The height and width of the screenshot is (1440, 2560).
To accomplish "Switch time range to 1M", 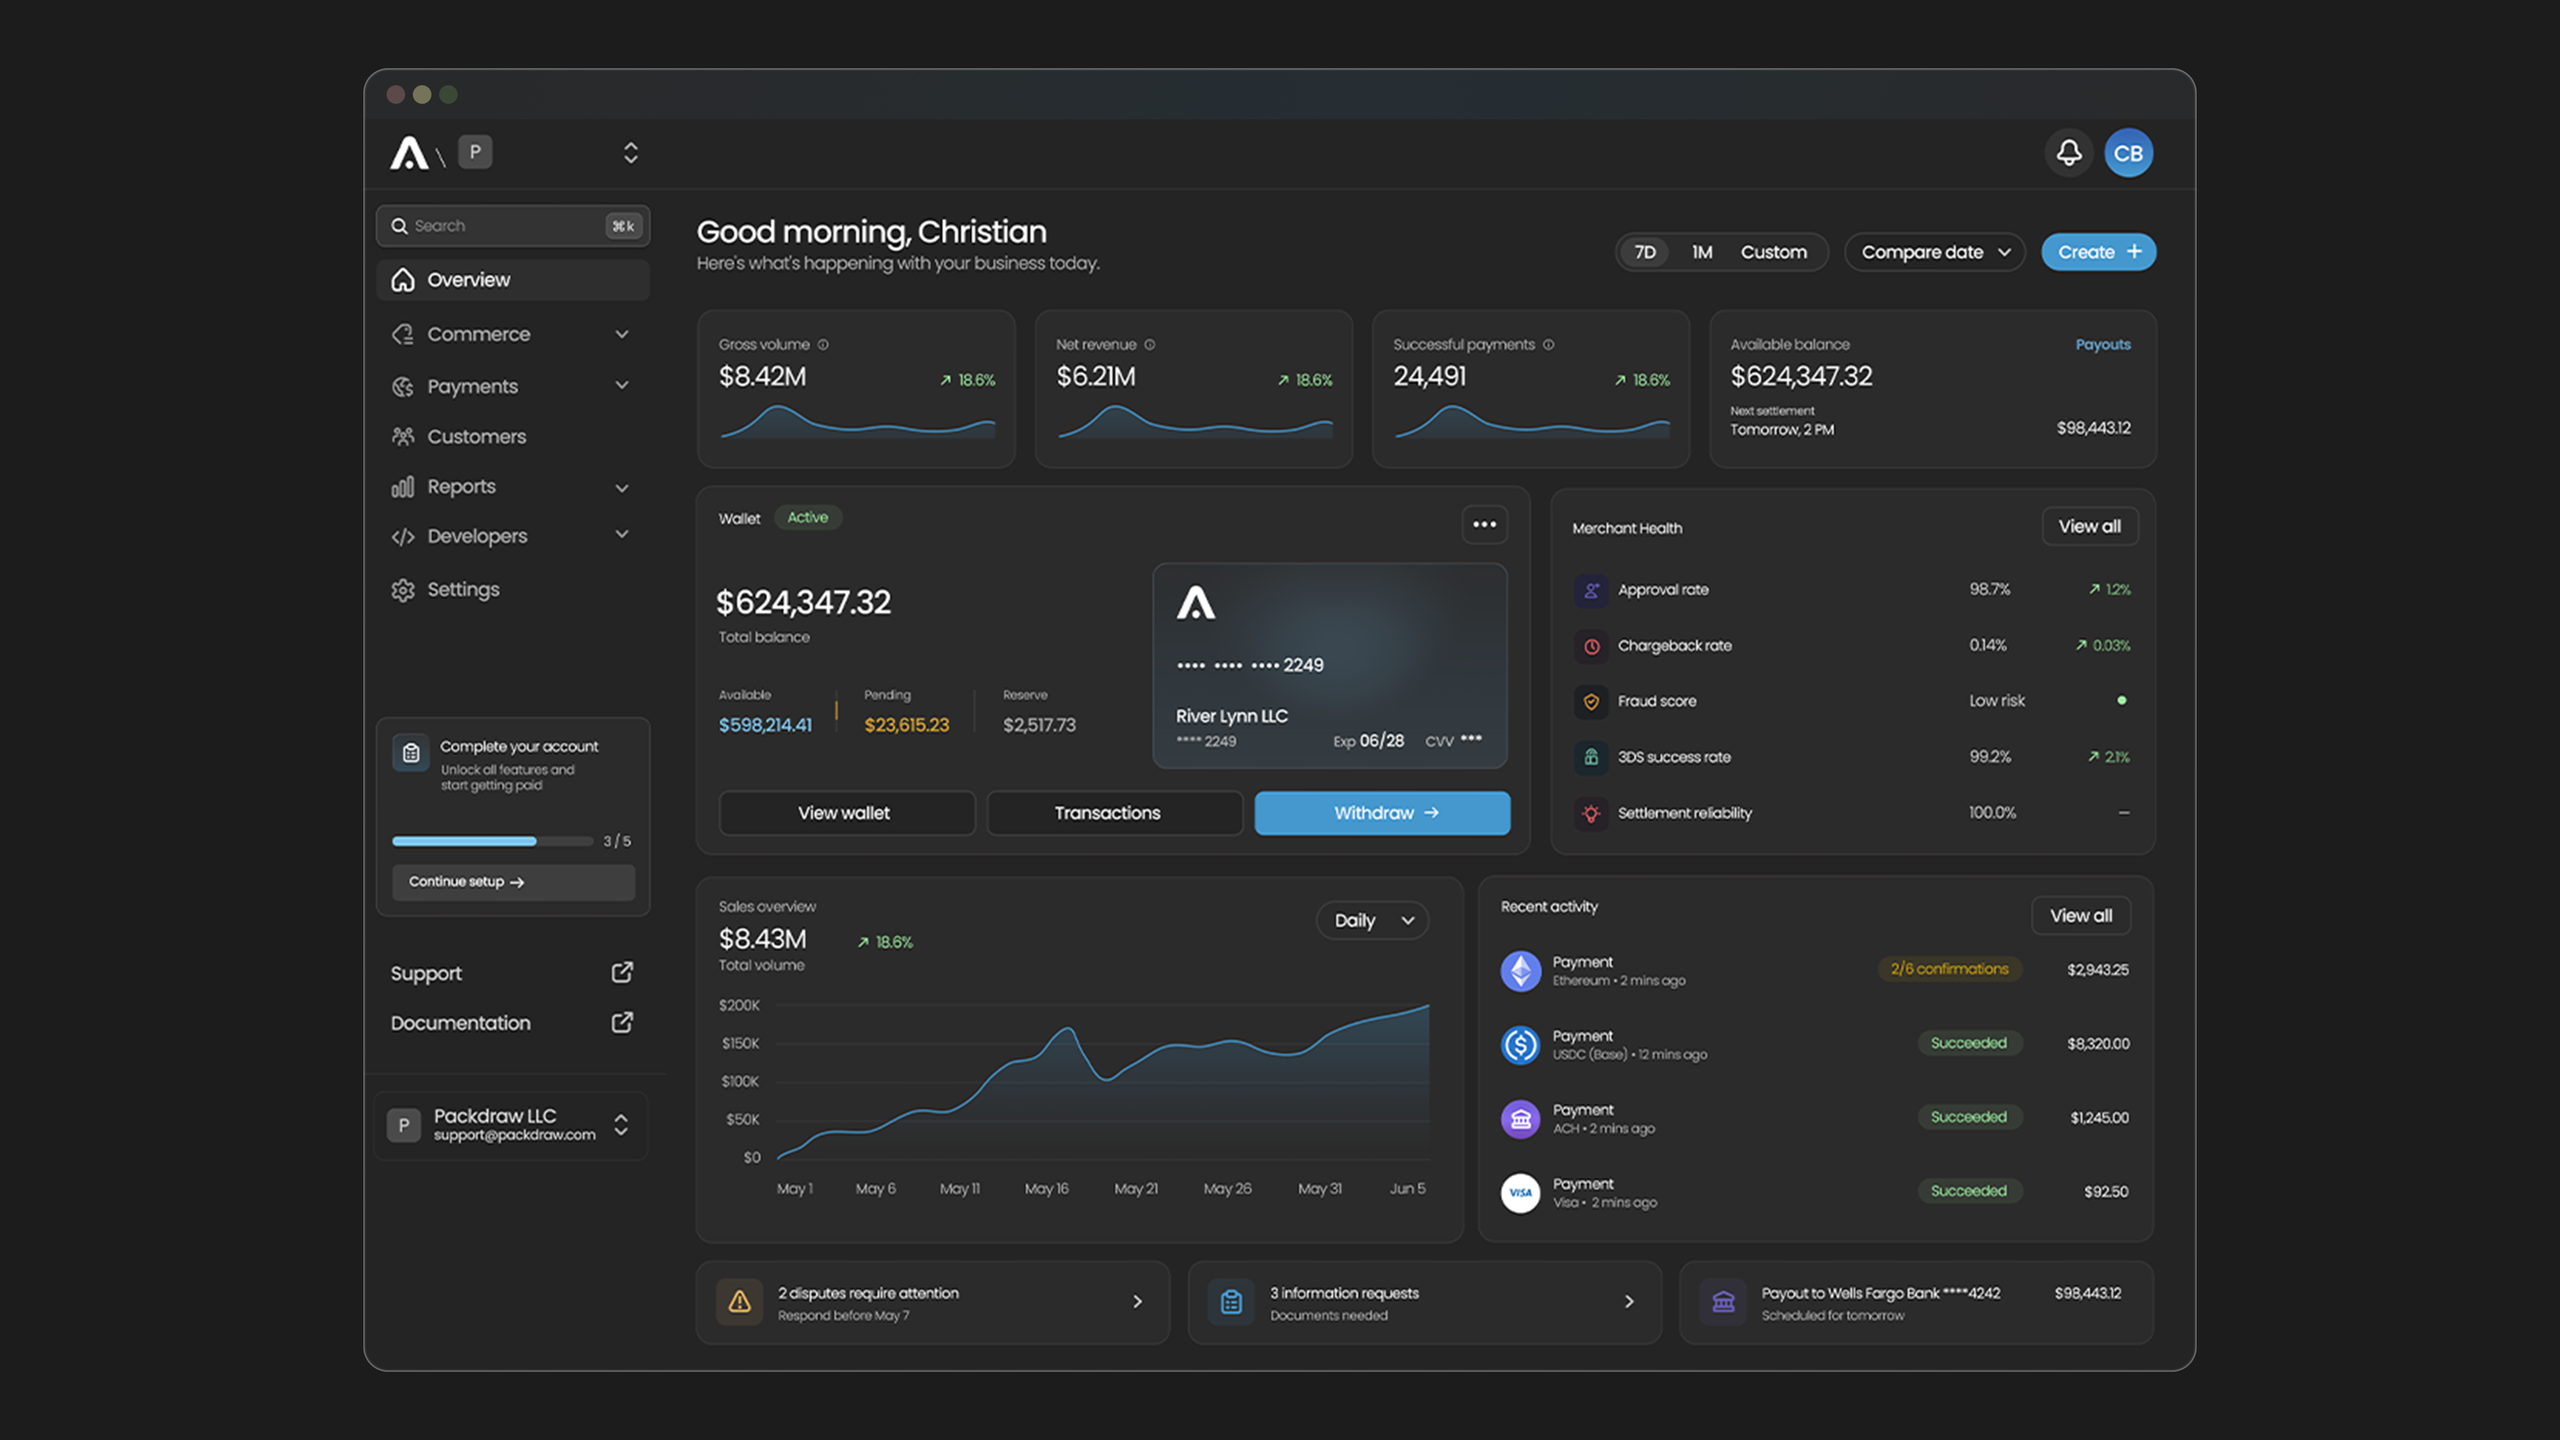I will [1702, 252].
